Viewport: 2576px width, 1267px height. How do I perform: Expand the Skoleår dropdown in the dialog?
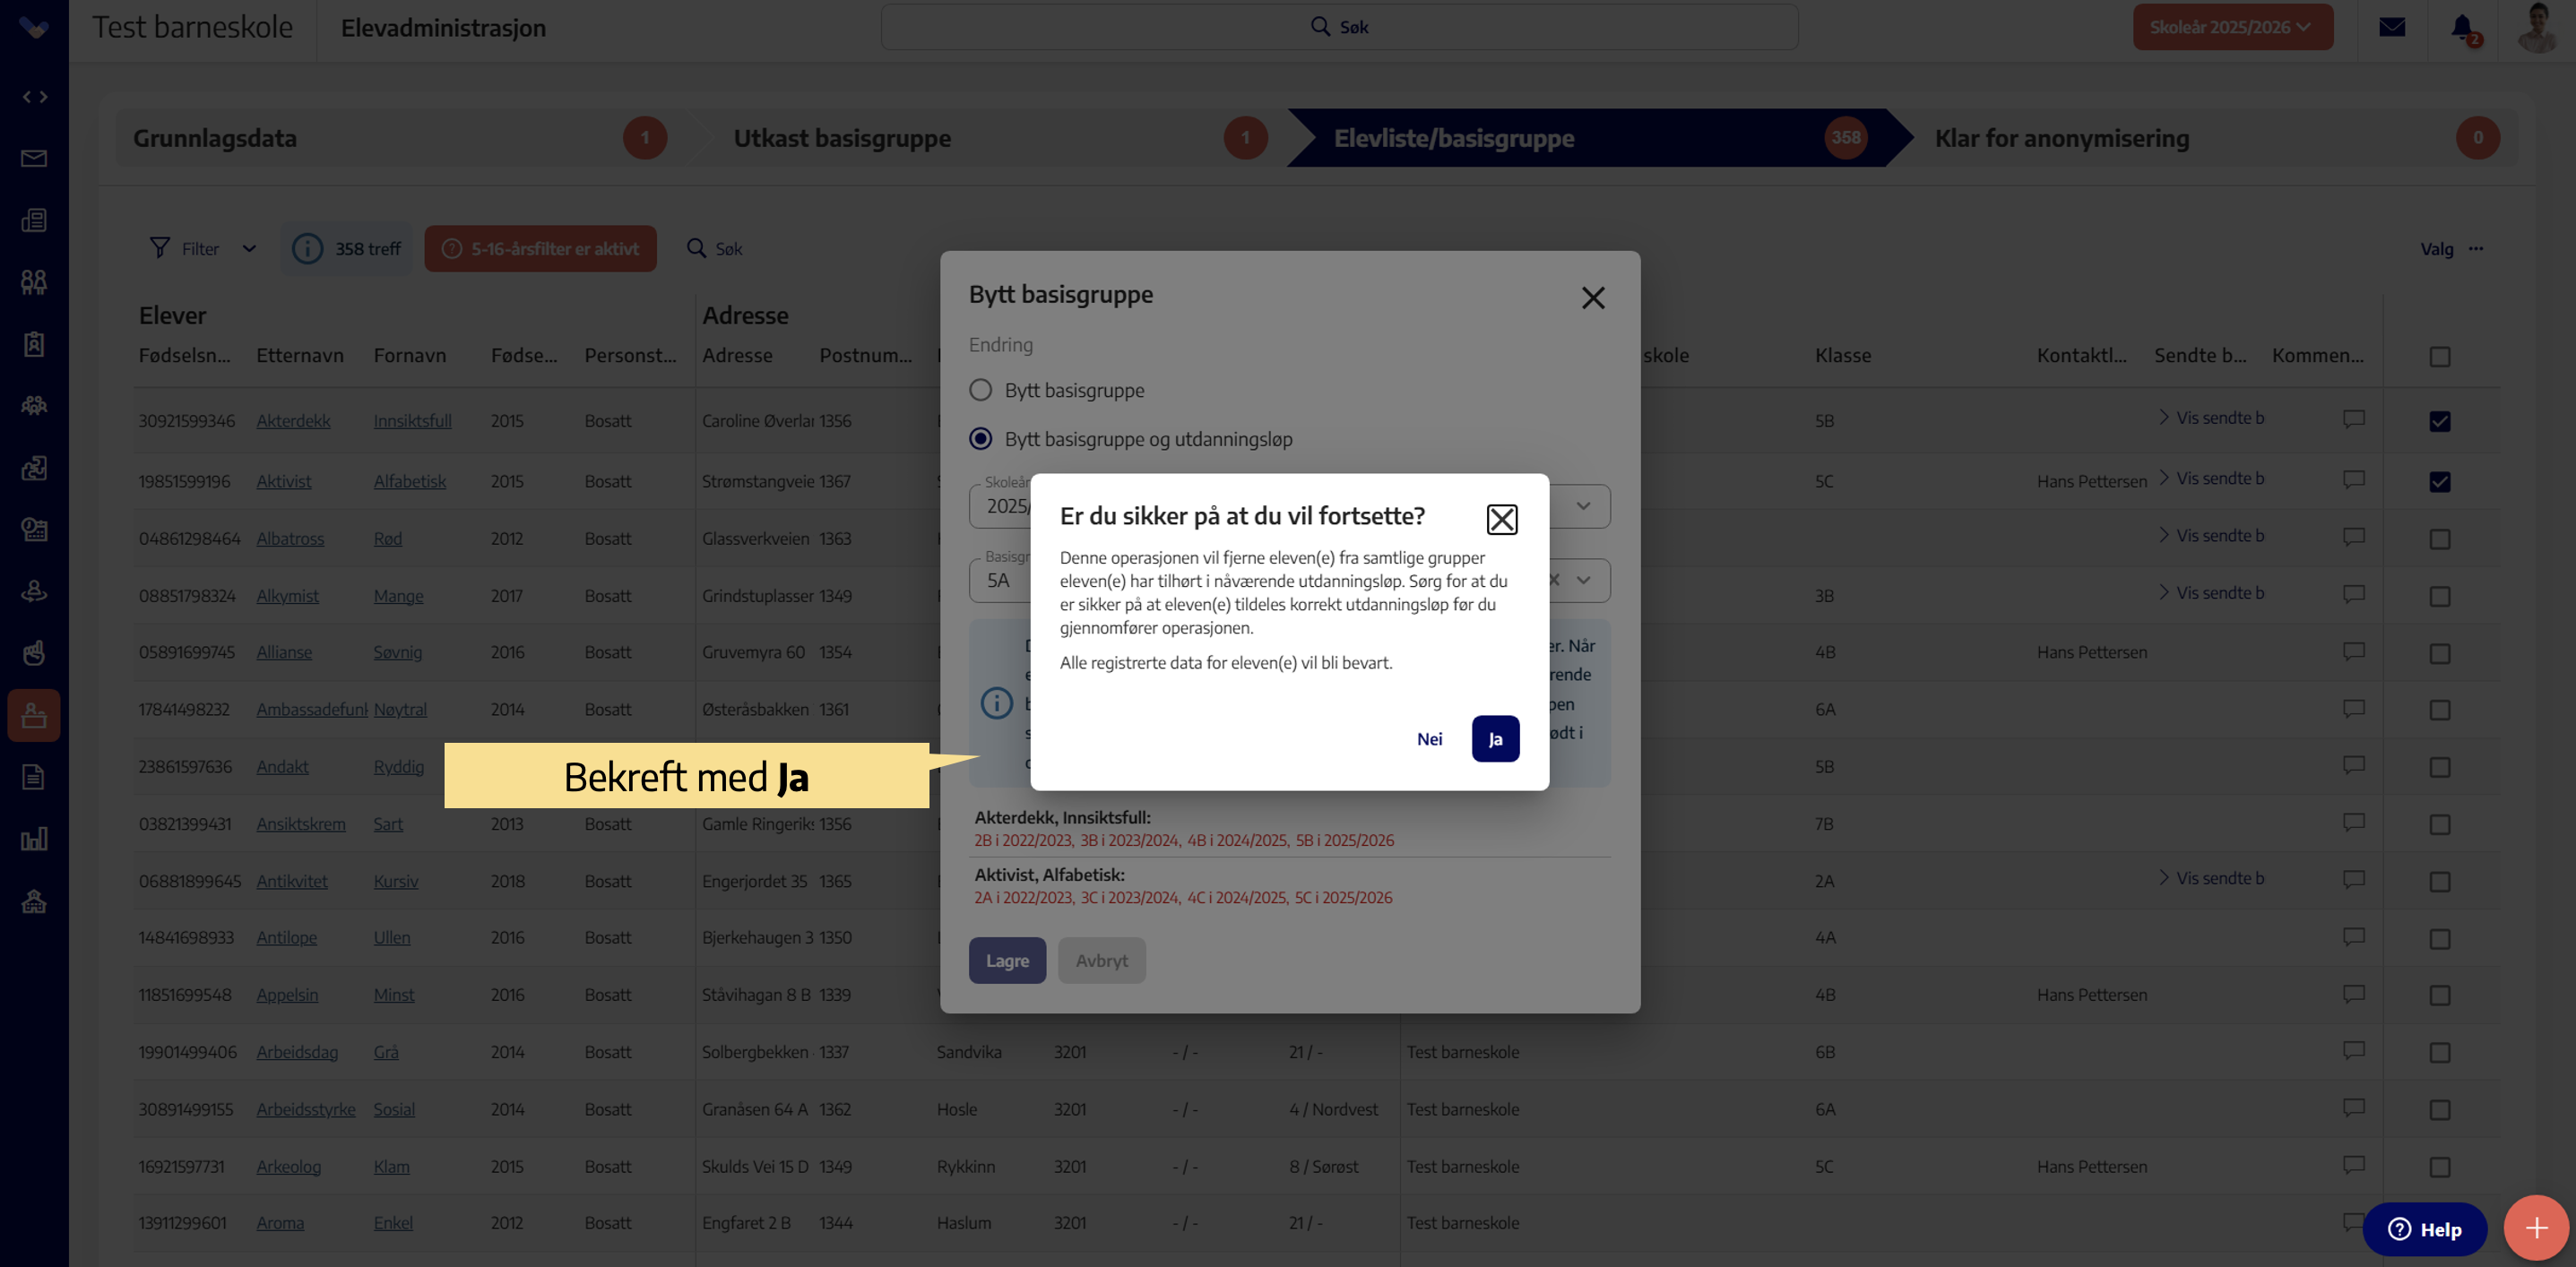click(x=1583, y=506)
